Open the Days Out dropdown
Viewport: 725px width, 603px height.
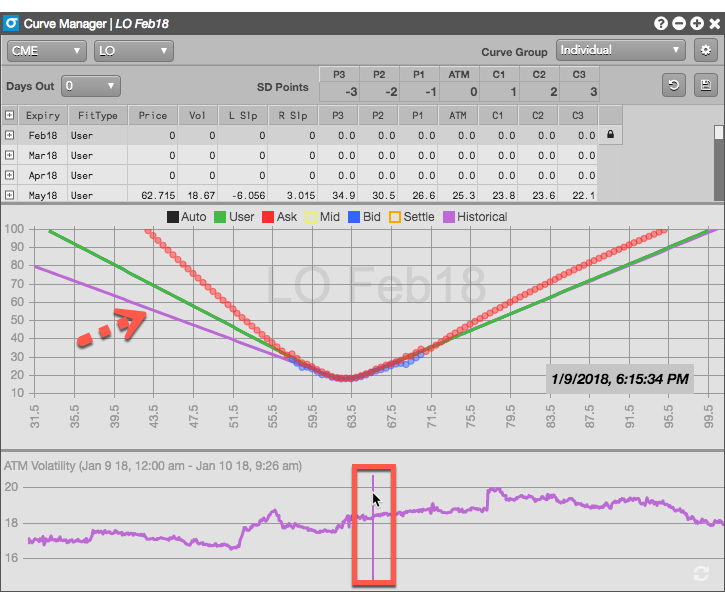coord(91,86)
